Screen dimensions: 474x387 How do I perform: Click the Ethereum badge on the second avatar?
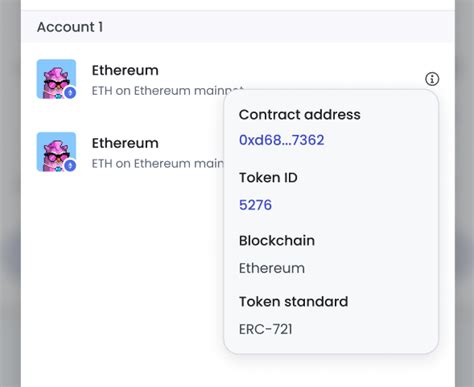click(70, 165)
